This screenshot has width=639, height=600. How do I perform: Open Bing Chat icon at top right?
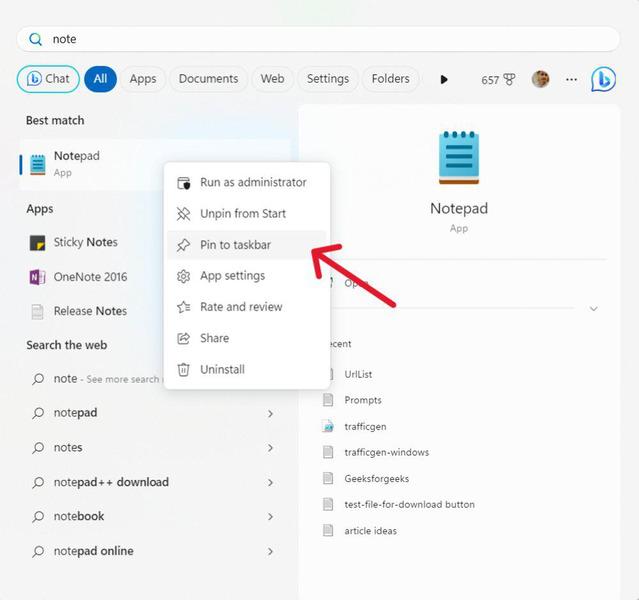pos(604,79)
